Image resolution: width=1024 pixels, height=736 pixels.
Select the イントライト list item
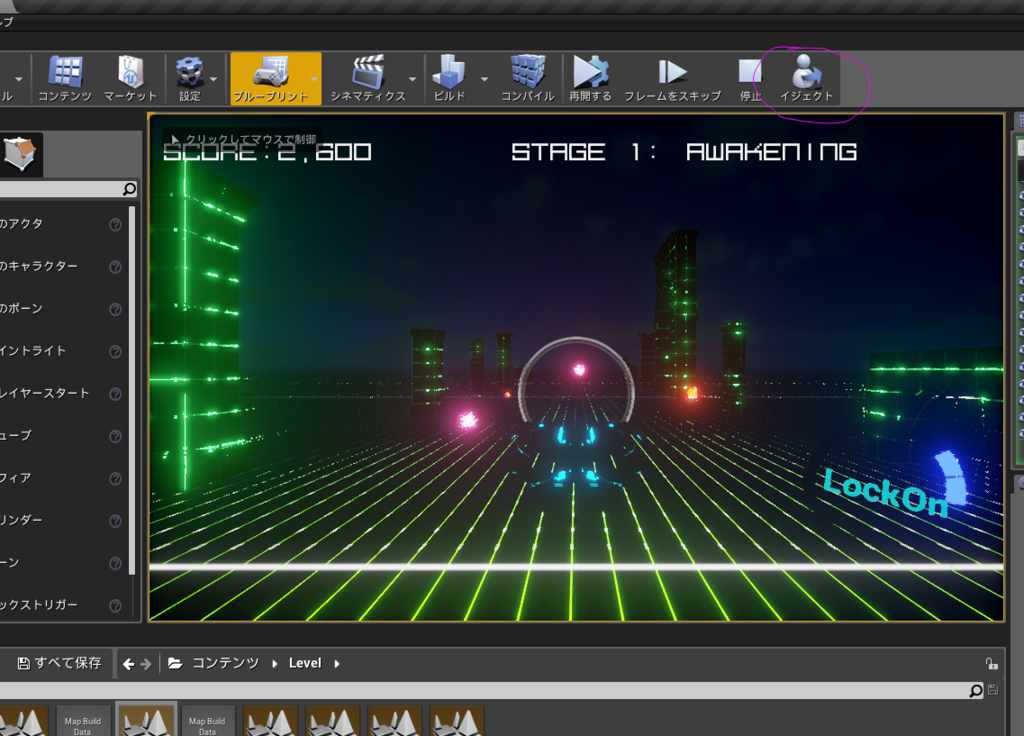[64, 351]
